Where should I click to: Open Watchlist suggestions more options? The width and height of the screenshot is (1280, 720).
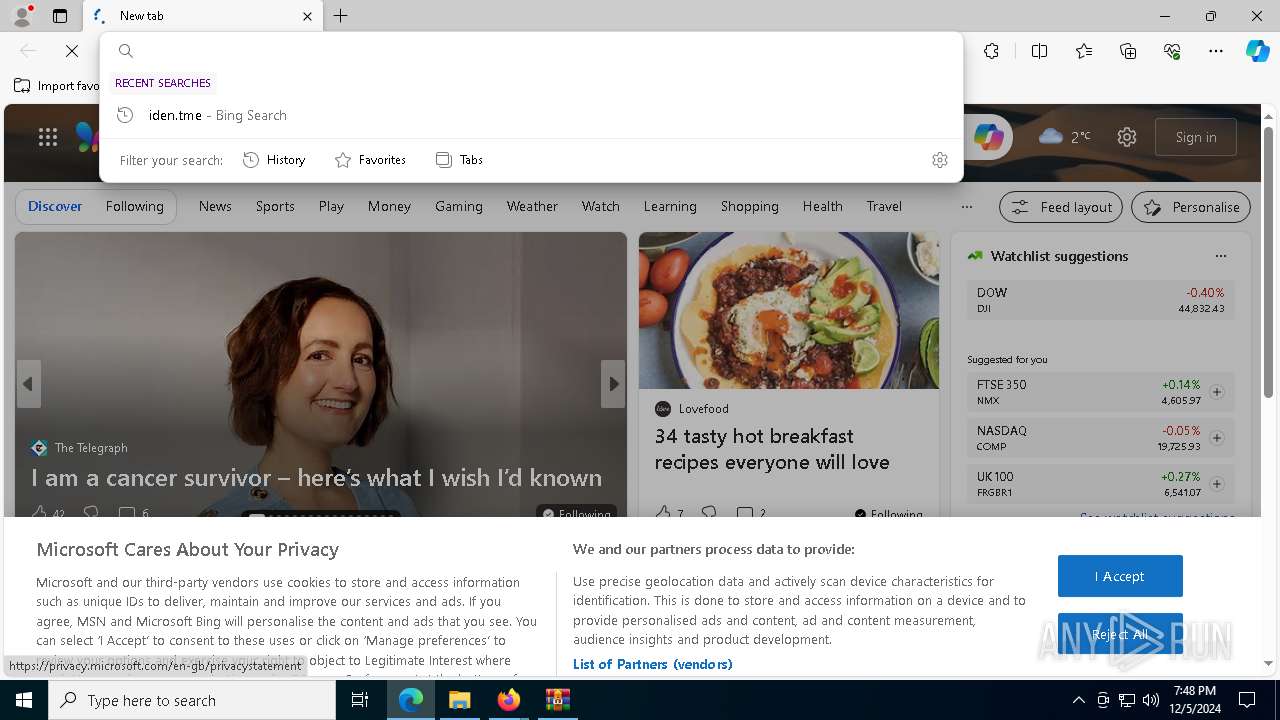pos(1220,256)
